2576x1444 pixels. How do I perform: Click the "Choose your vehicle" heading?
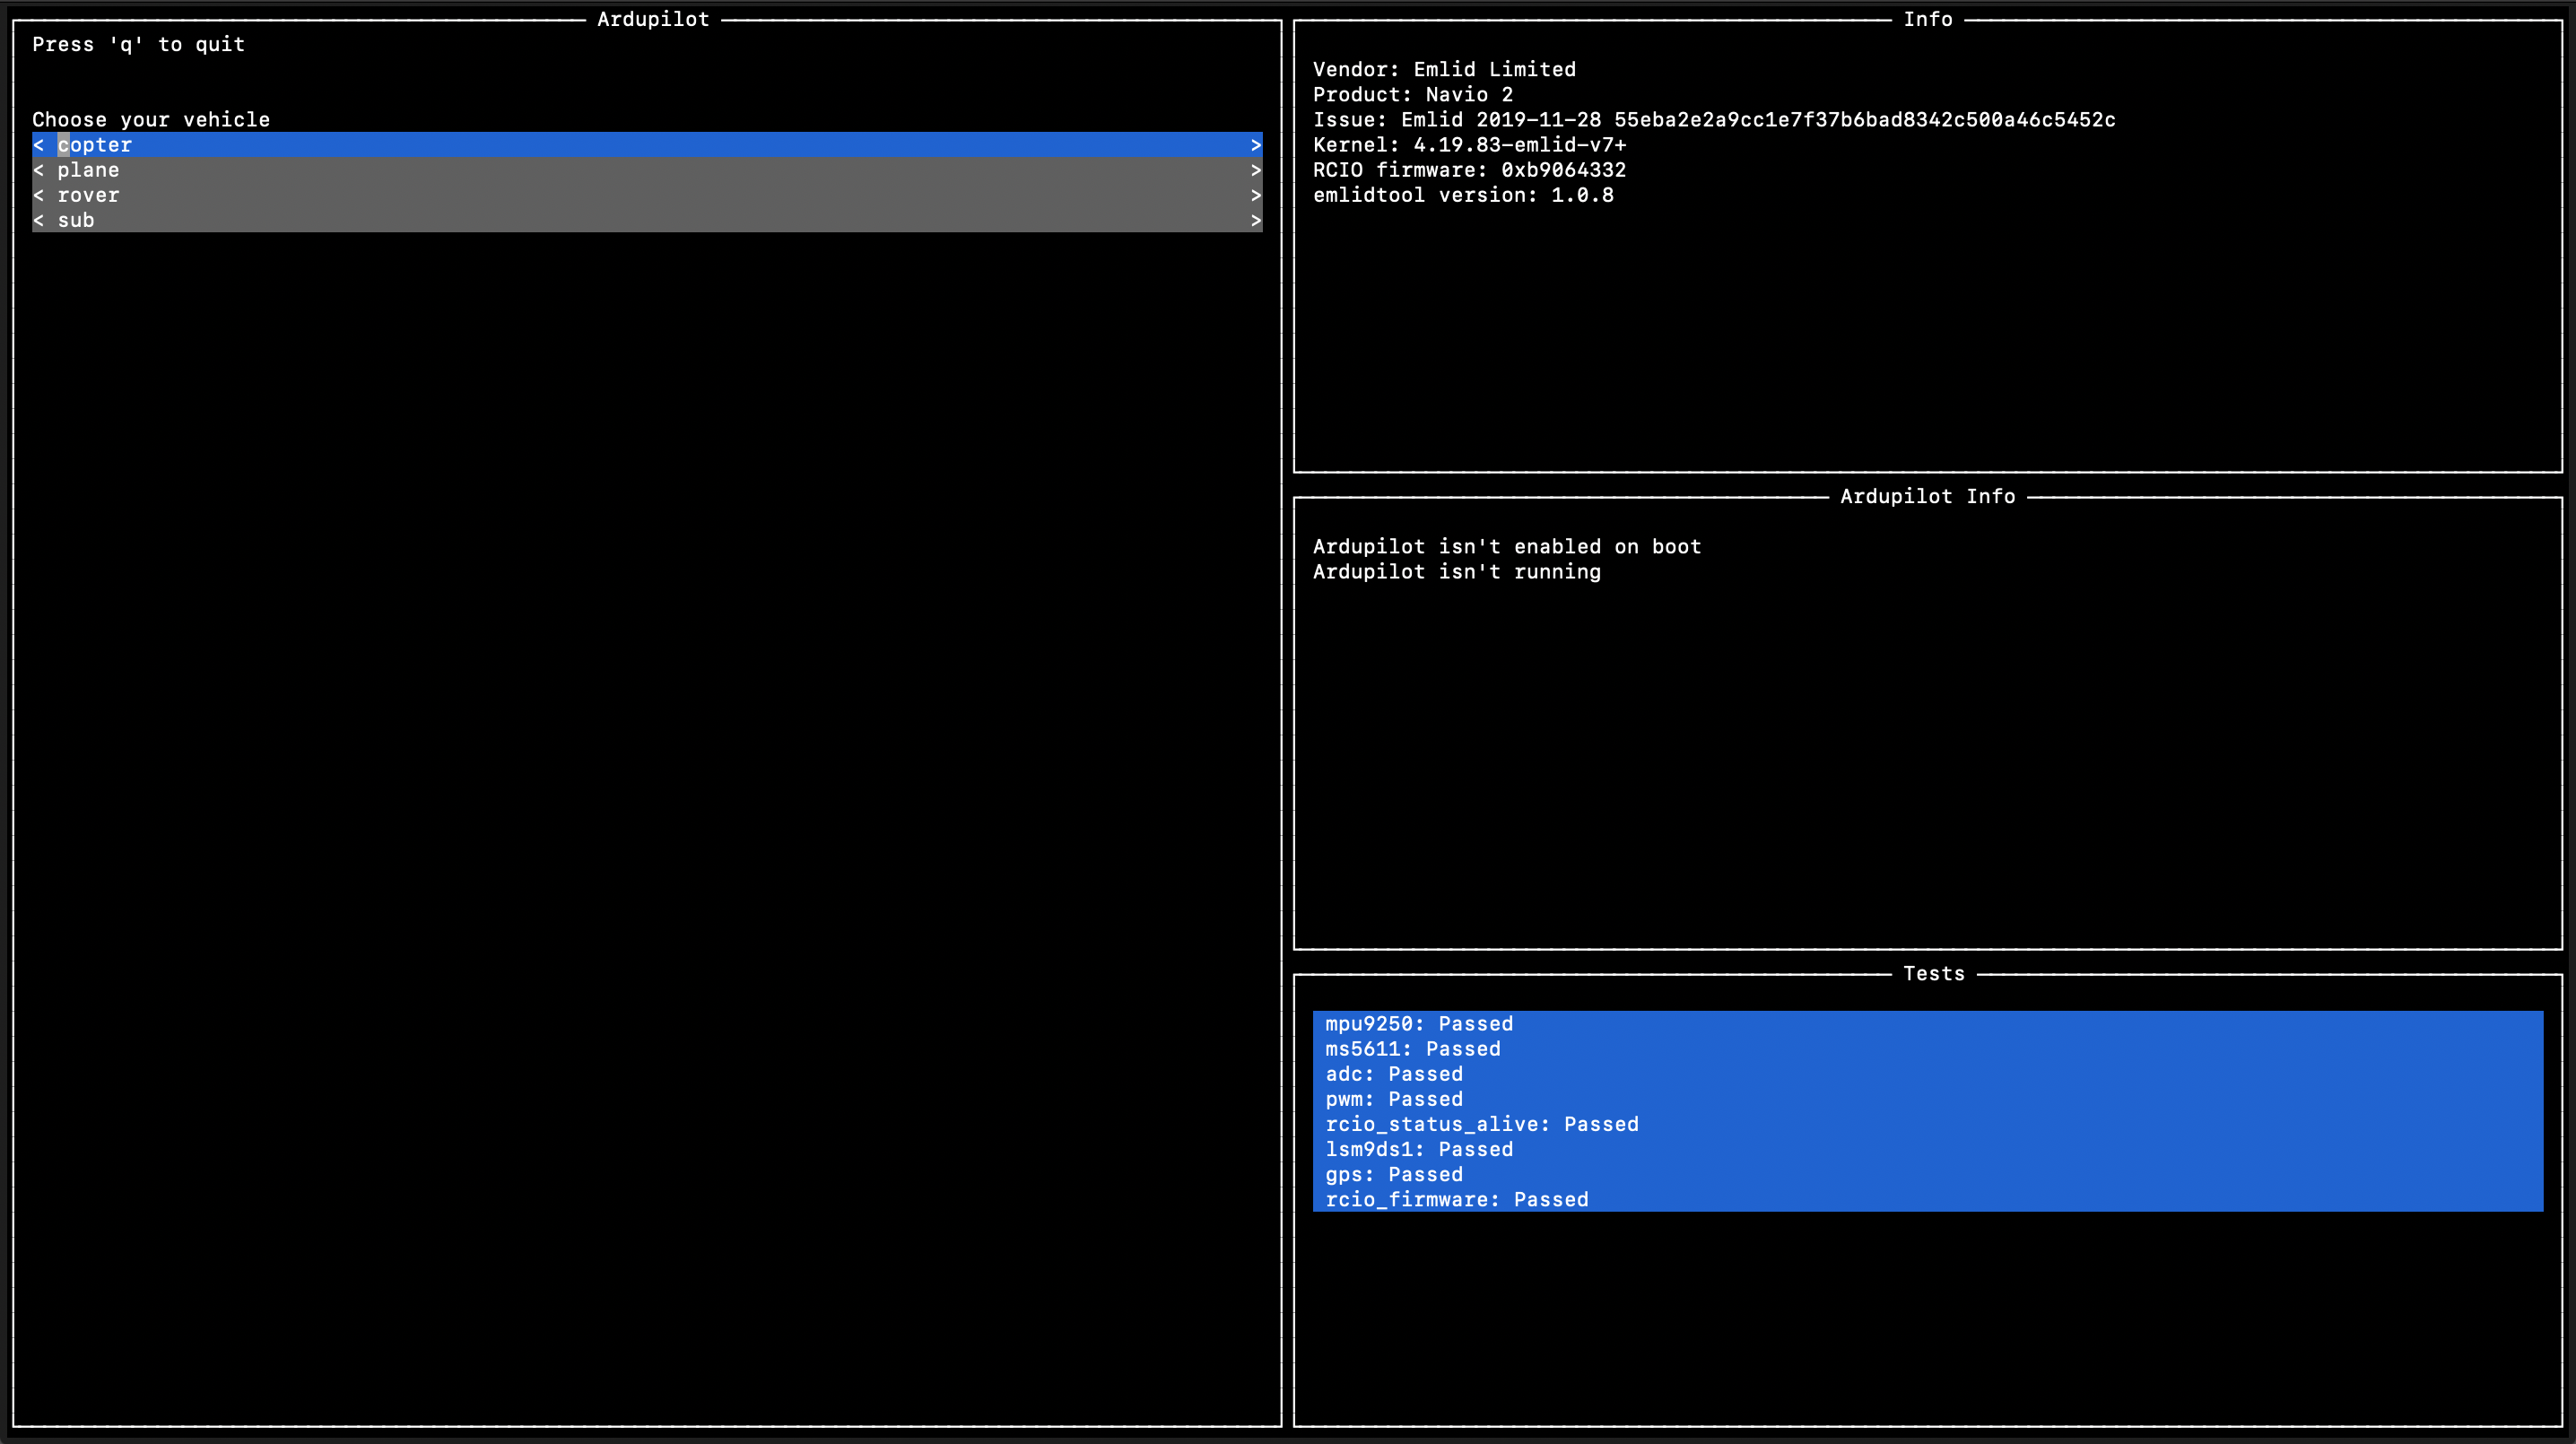tap(151, 119)
